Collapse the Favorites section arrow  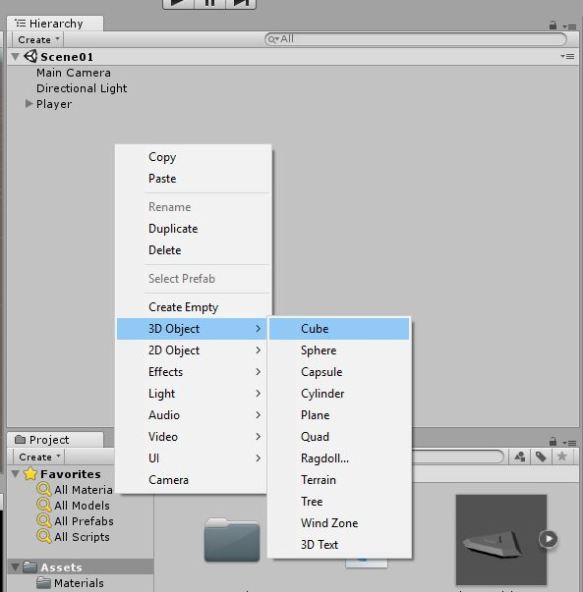coord(15,474)
